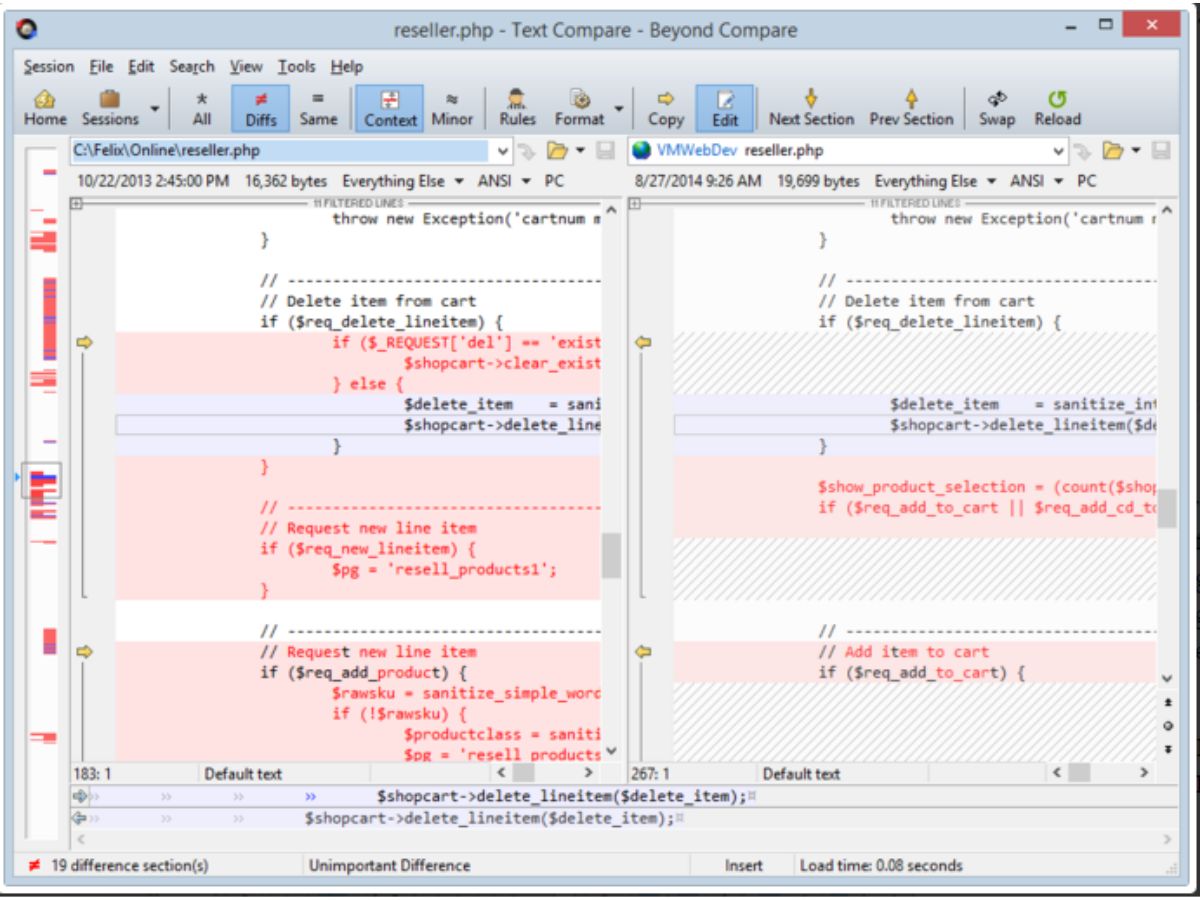1200x900 pixels.
Task: Click the previous difference button below right scrollbar
Action: coord(1168,704)
